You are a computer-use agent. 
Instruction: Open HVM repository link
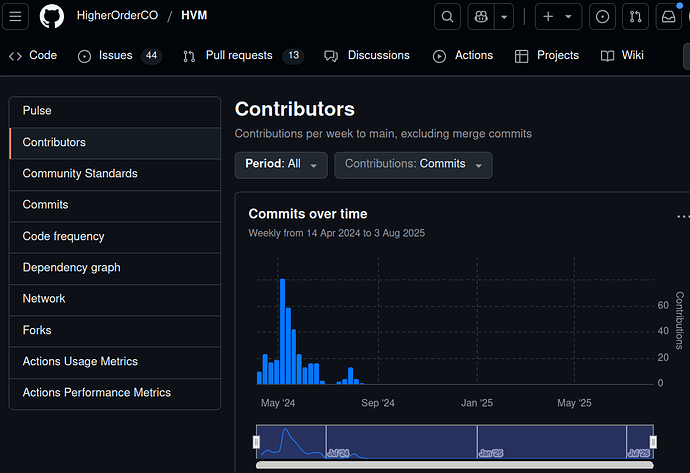(194, 15)
